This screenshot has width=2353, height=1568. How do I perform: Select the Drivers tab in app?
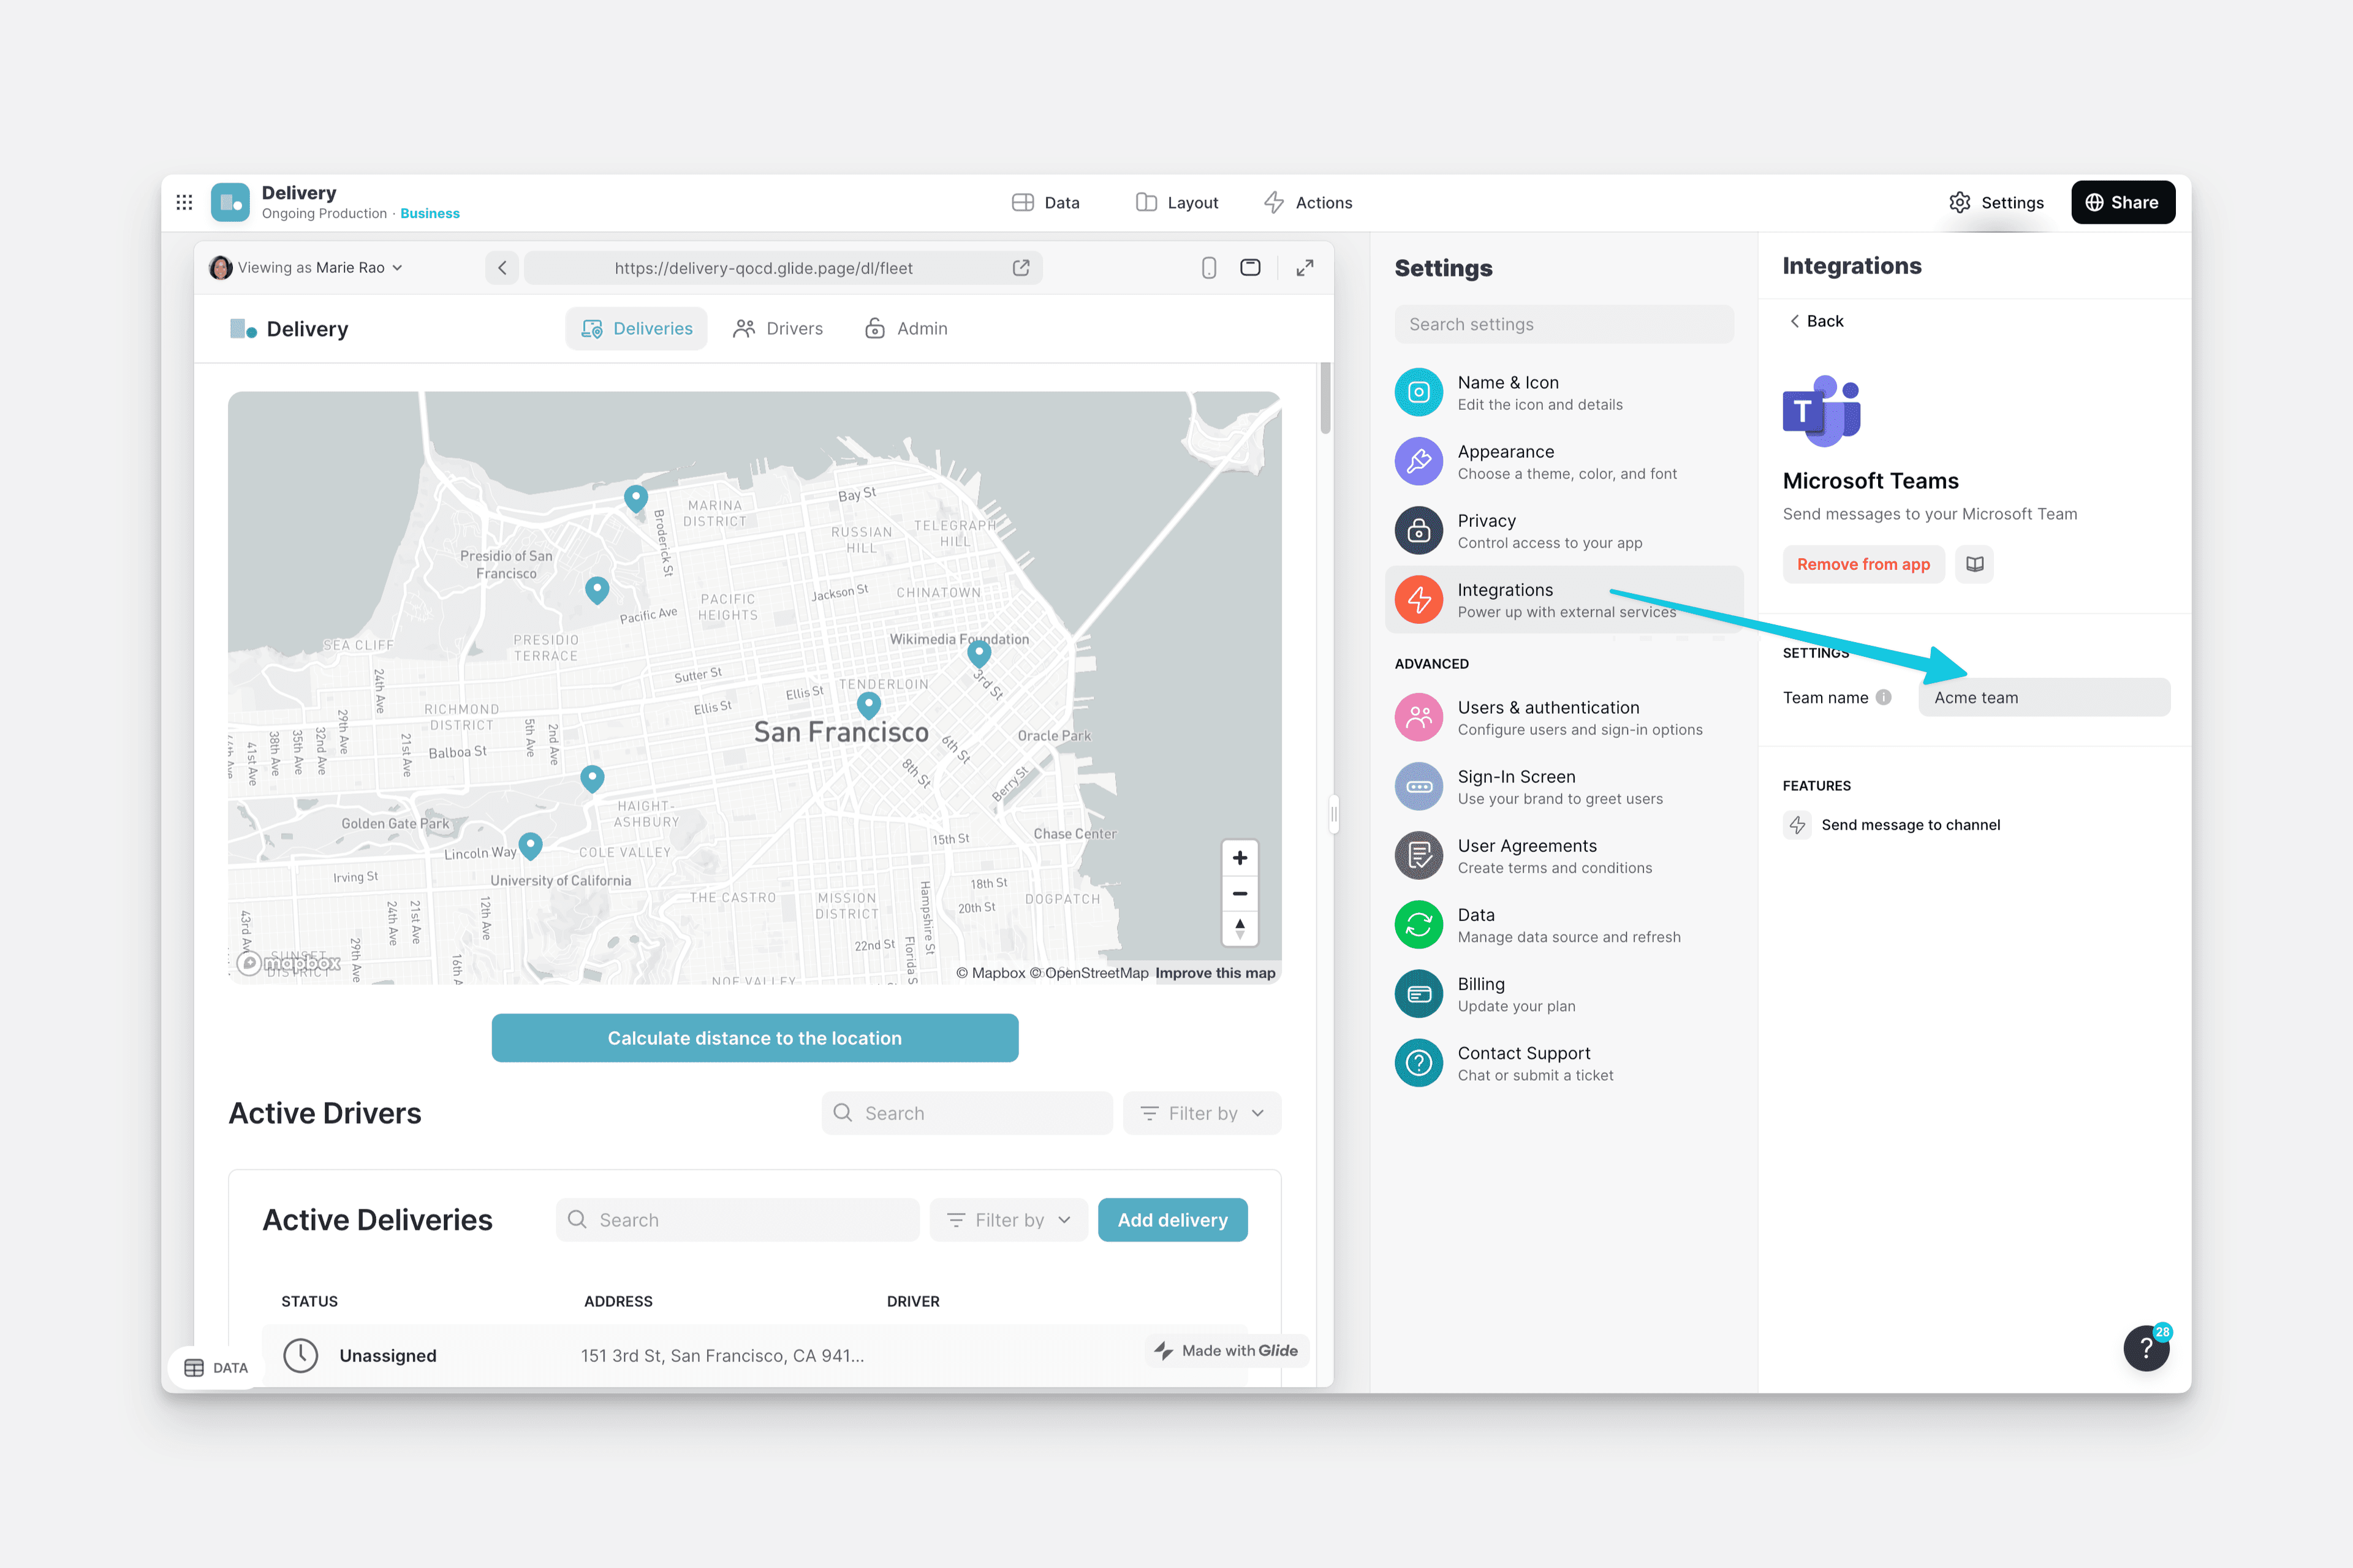(x=778, y=328)
